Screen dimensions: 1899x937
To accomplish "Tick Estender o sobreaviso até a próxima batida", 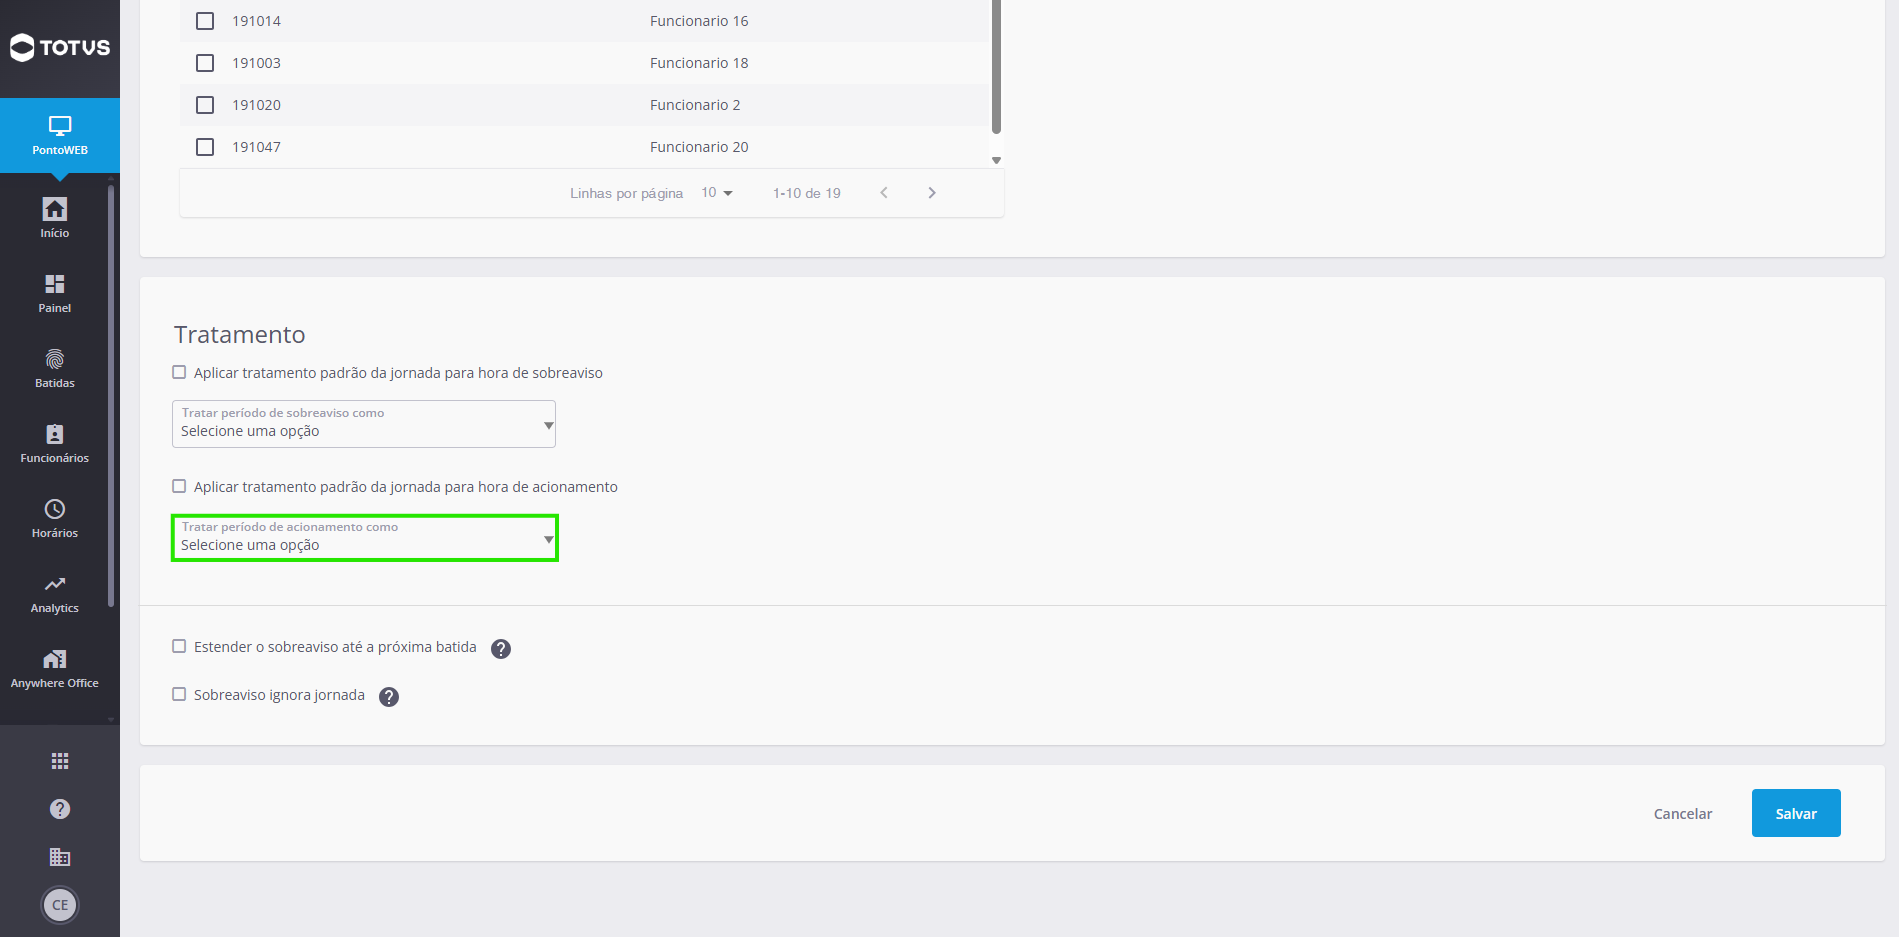I will pyautogui.click(x=179, y=646).
